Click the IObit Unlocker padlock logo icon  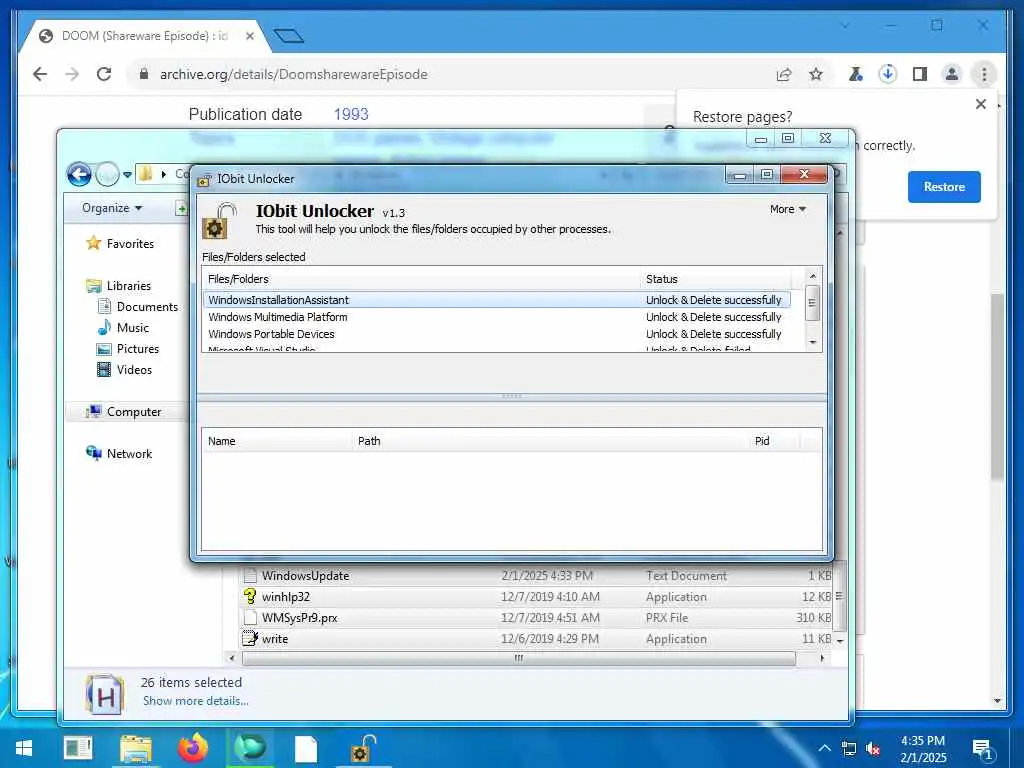[219, 221]
